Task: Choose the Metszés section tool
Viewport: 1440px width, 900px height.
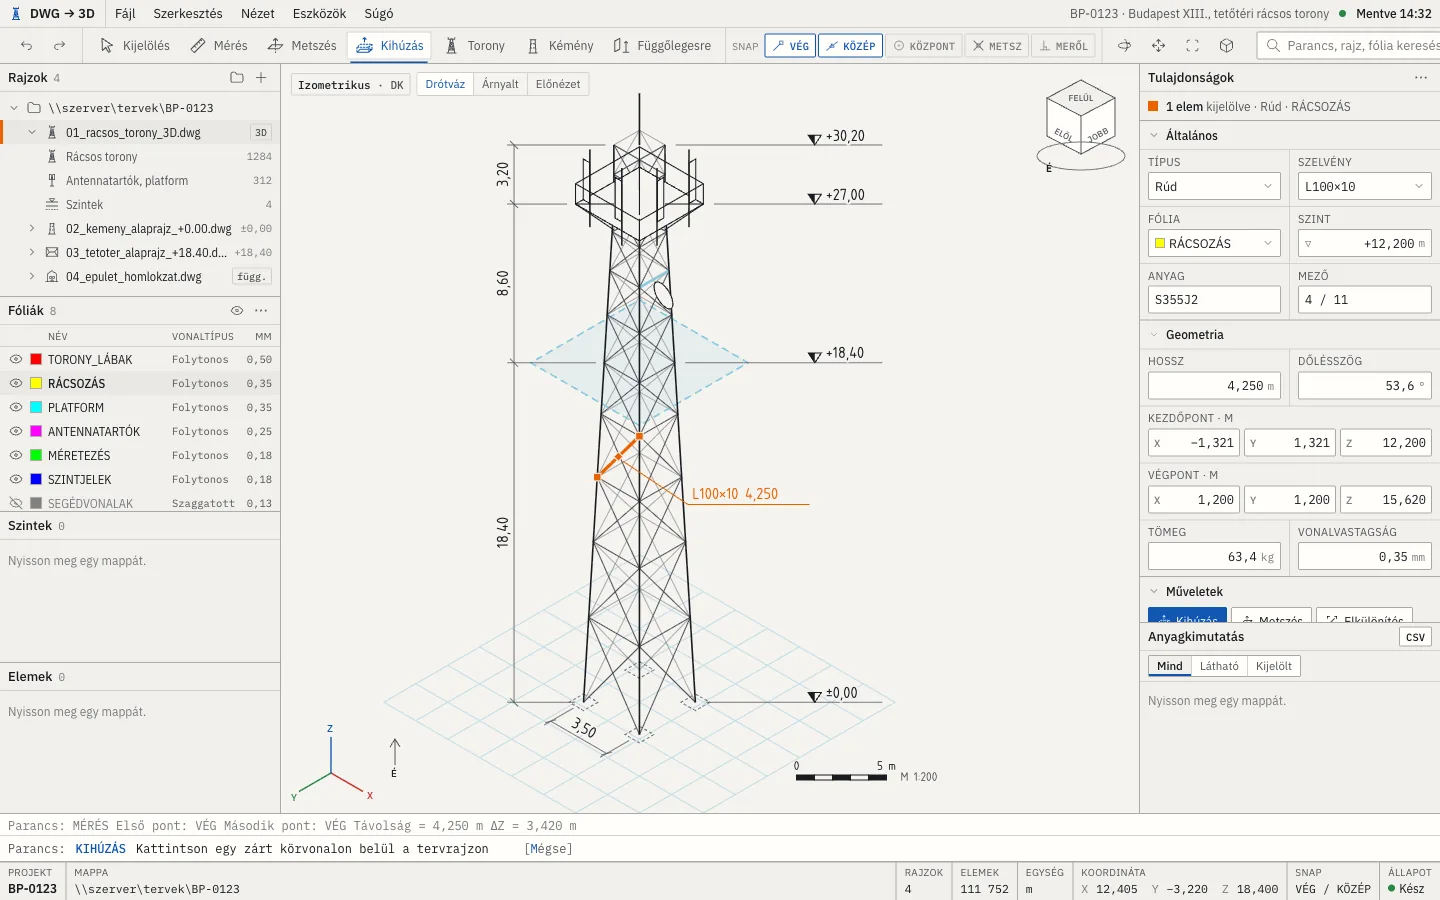Action: (302, 46)
